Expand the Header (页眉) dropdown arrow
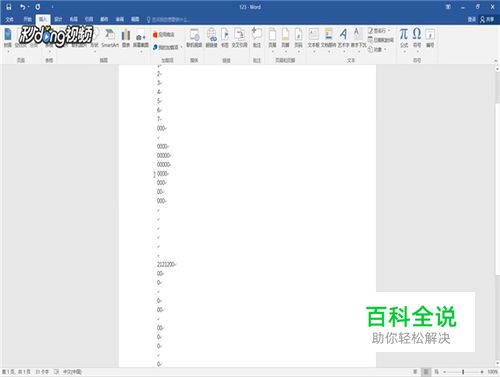 [x=273, y=51]
